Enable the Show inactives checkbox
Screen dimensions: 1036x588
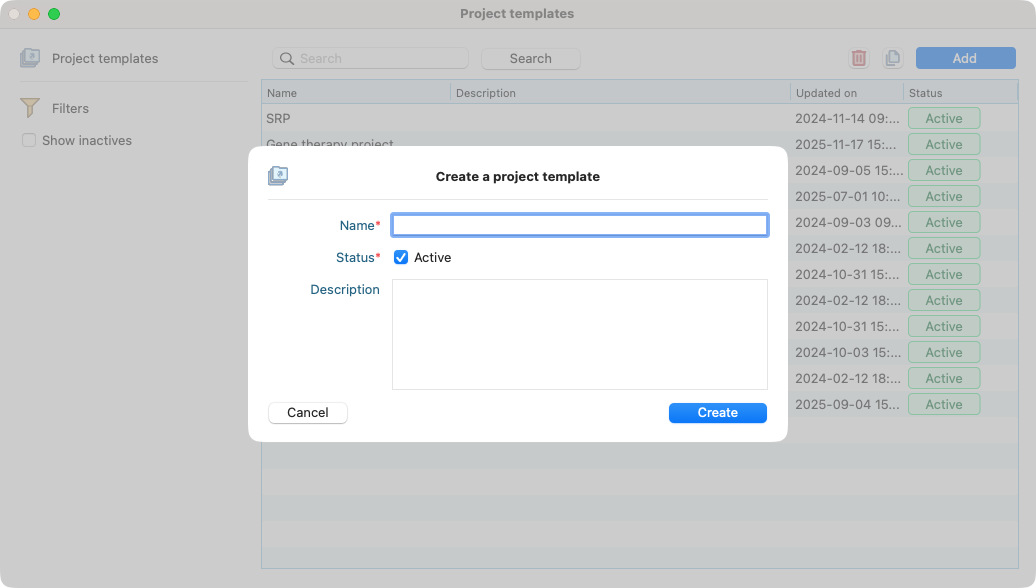[x=29, y=141]
